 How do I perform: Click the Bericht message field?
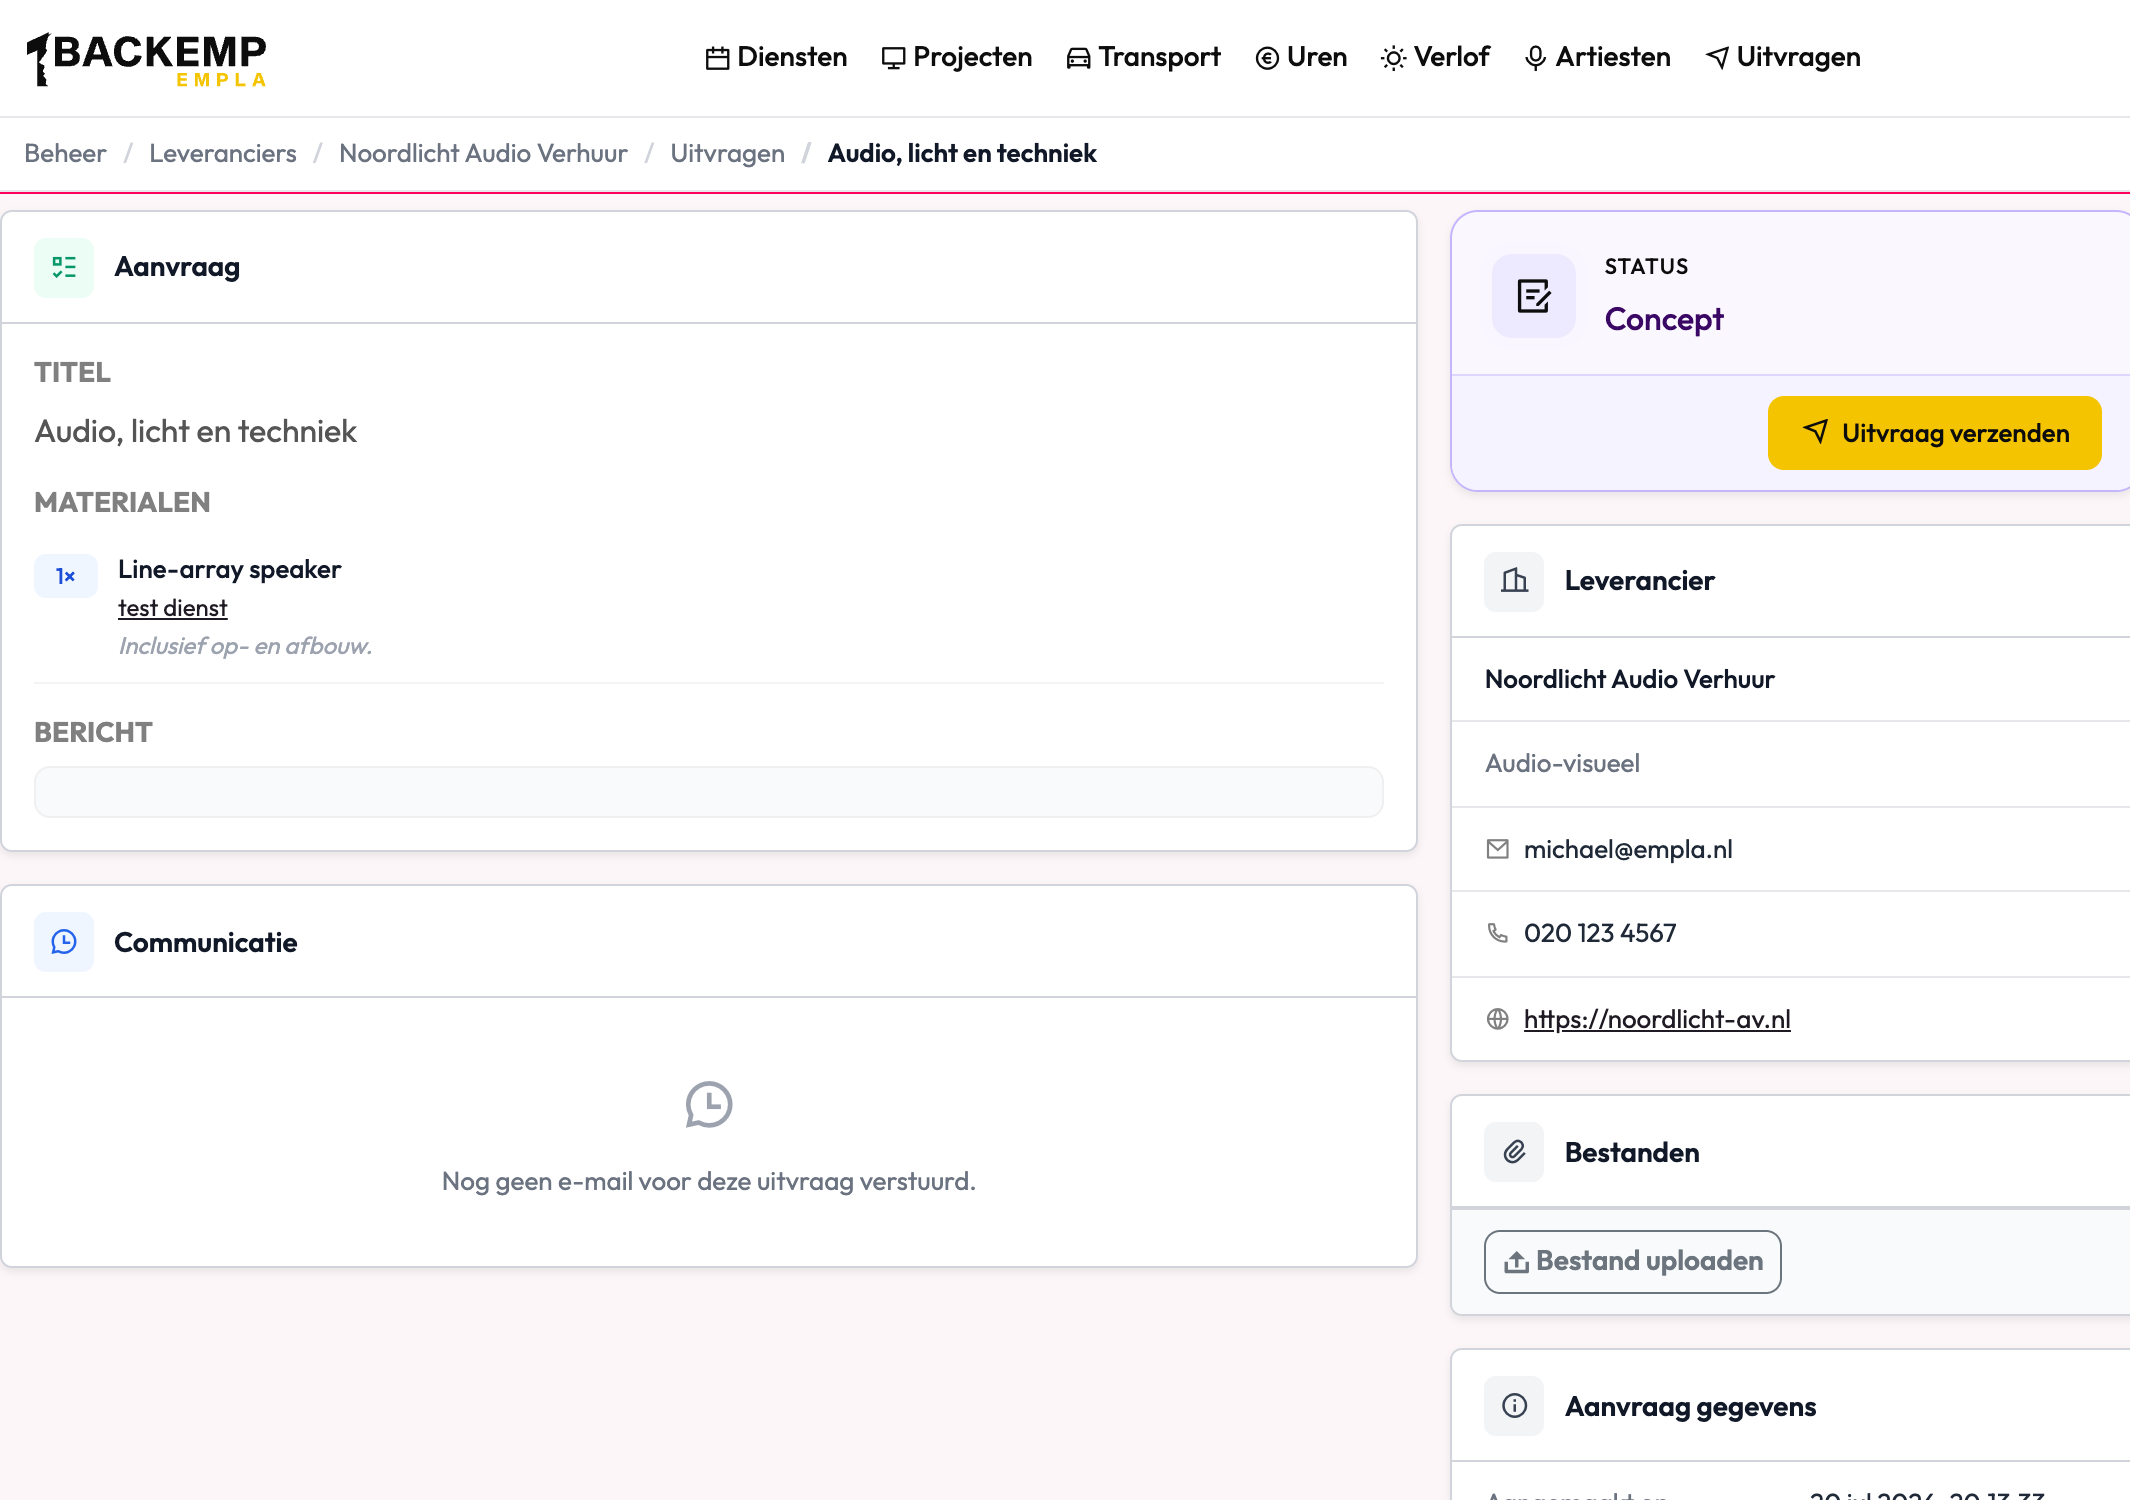[x=709, y=792]
